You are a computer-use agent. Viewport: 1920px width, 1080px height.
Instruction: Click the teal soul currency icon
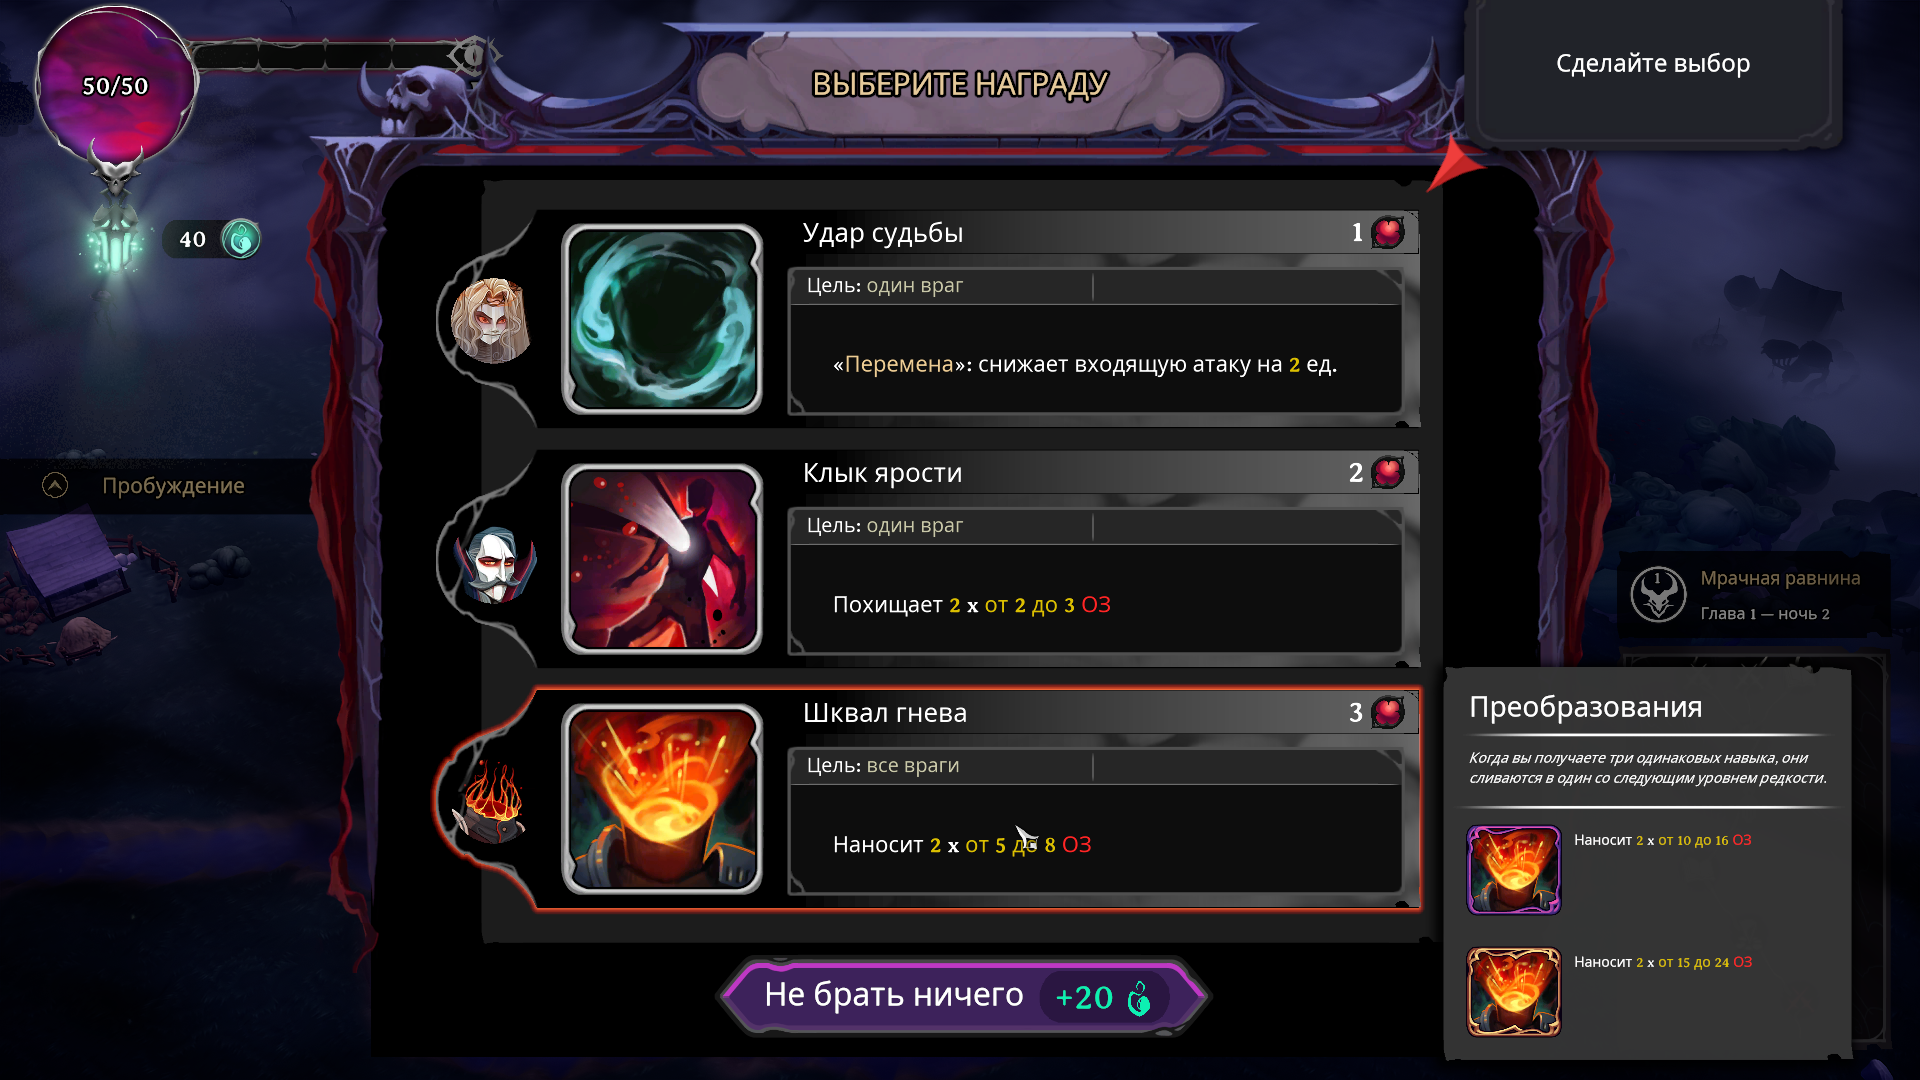(241, 239)
